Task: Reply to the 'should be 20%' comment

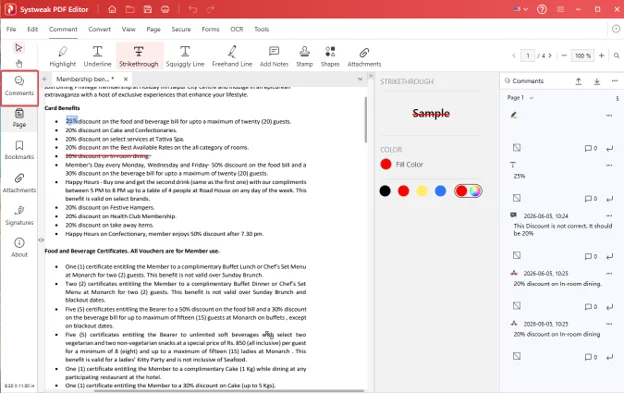Action: point(609,257)
